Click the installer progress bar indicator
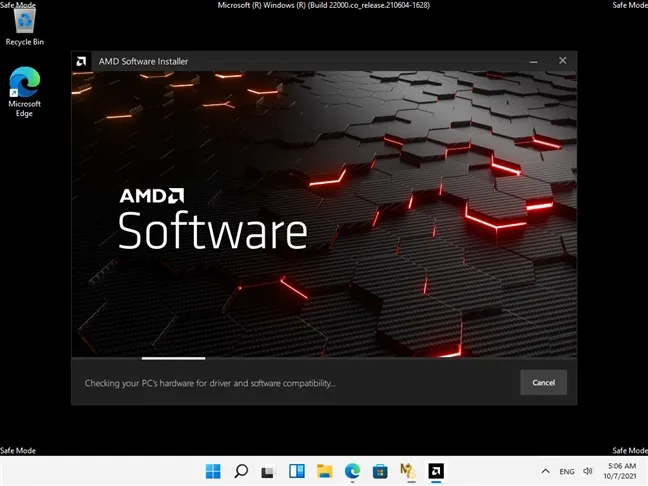Viewport: 648px width, 486px height. pyautogui.click(x=173, y=358)
